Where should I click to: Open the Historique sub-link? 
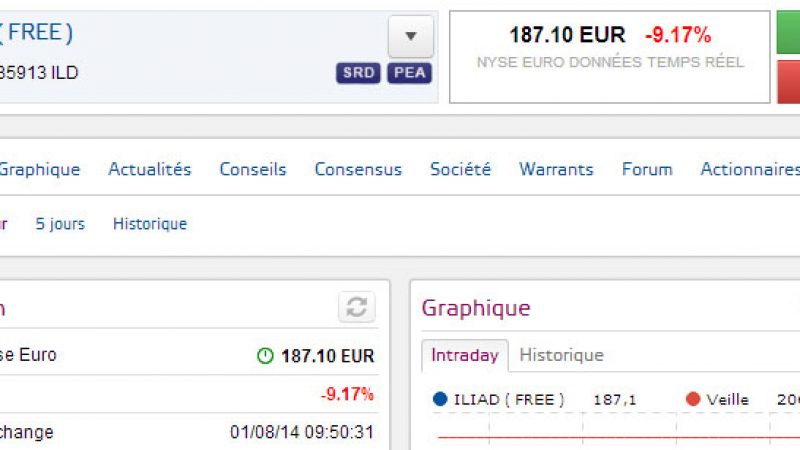[150, 224]
